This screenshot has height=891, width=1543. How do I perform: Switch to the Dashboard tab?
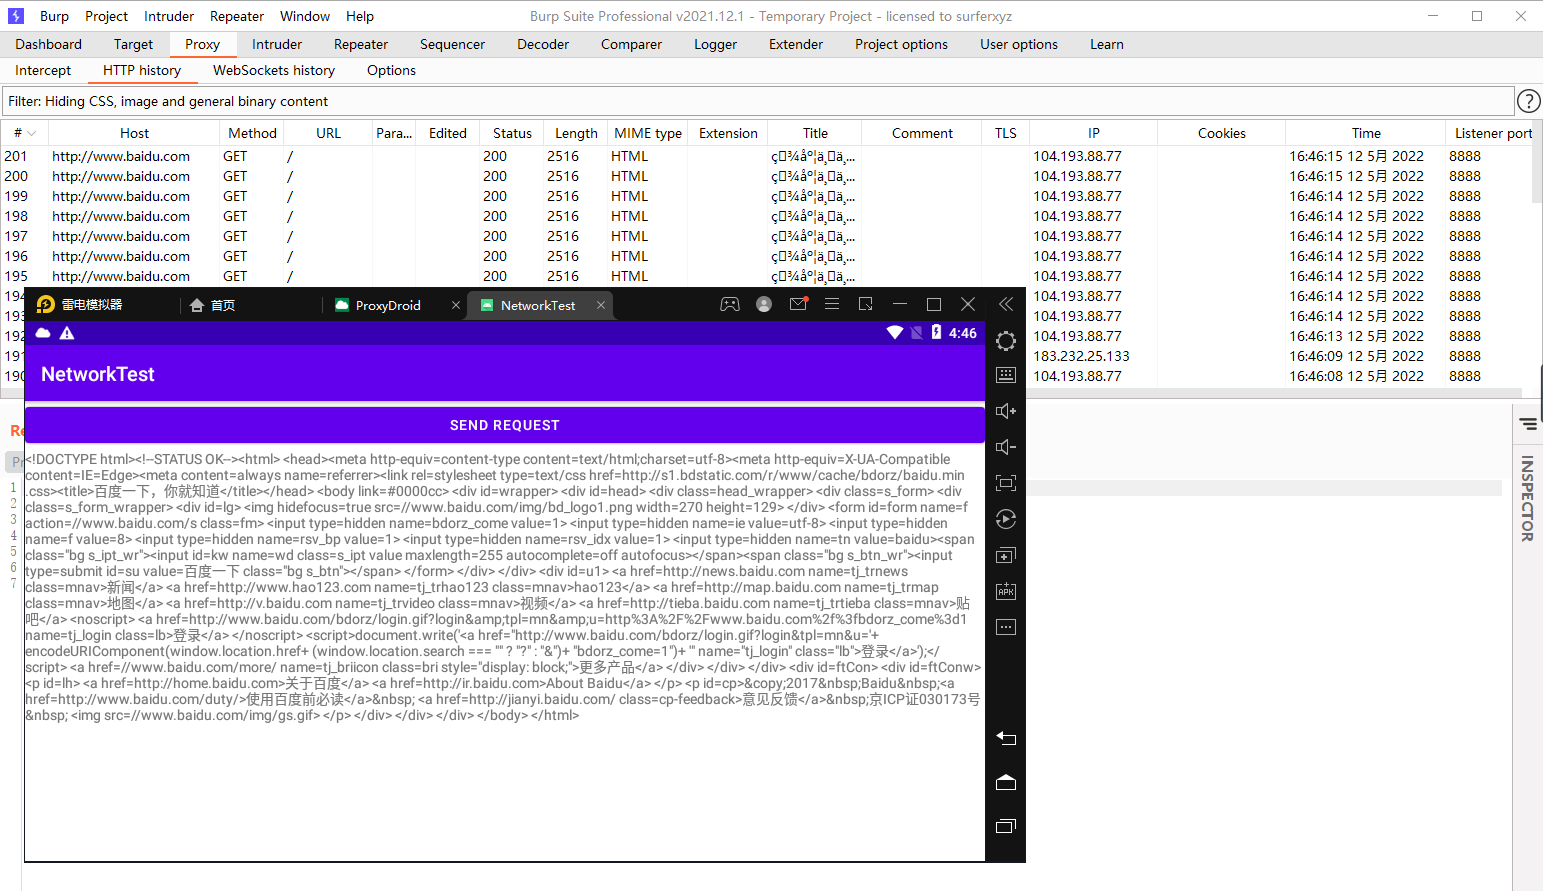[x=49, y=44]
